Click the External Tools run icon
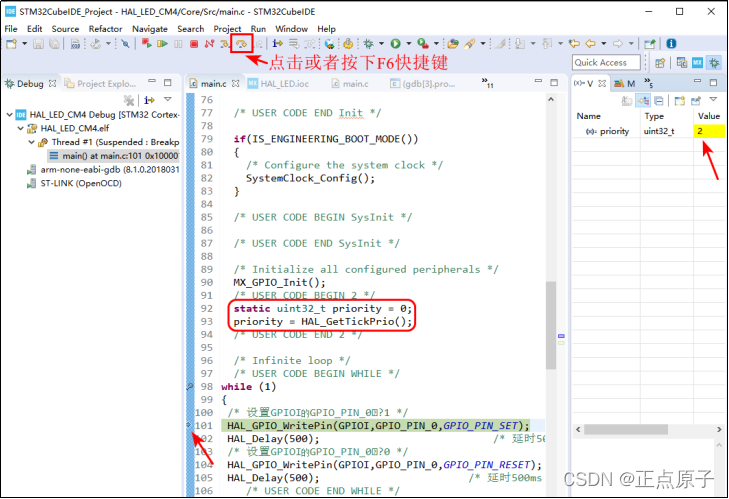The height and width of the screenshot is (499, 729). tap(423, 44)
